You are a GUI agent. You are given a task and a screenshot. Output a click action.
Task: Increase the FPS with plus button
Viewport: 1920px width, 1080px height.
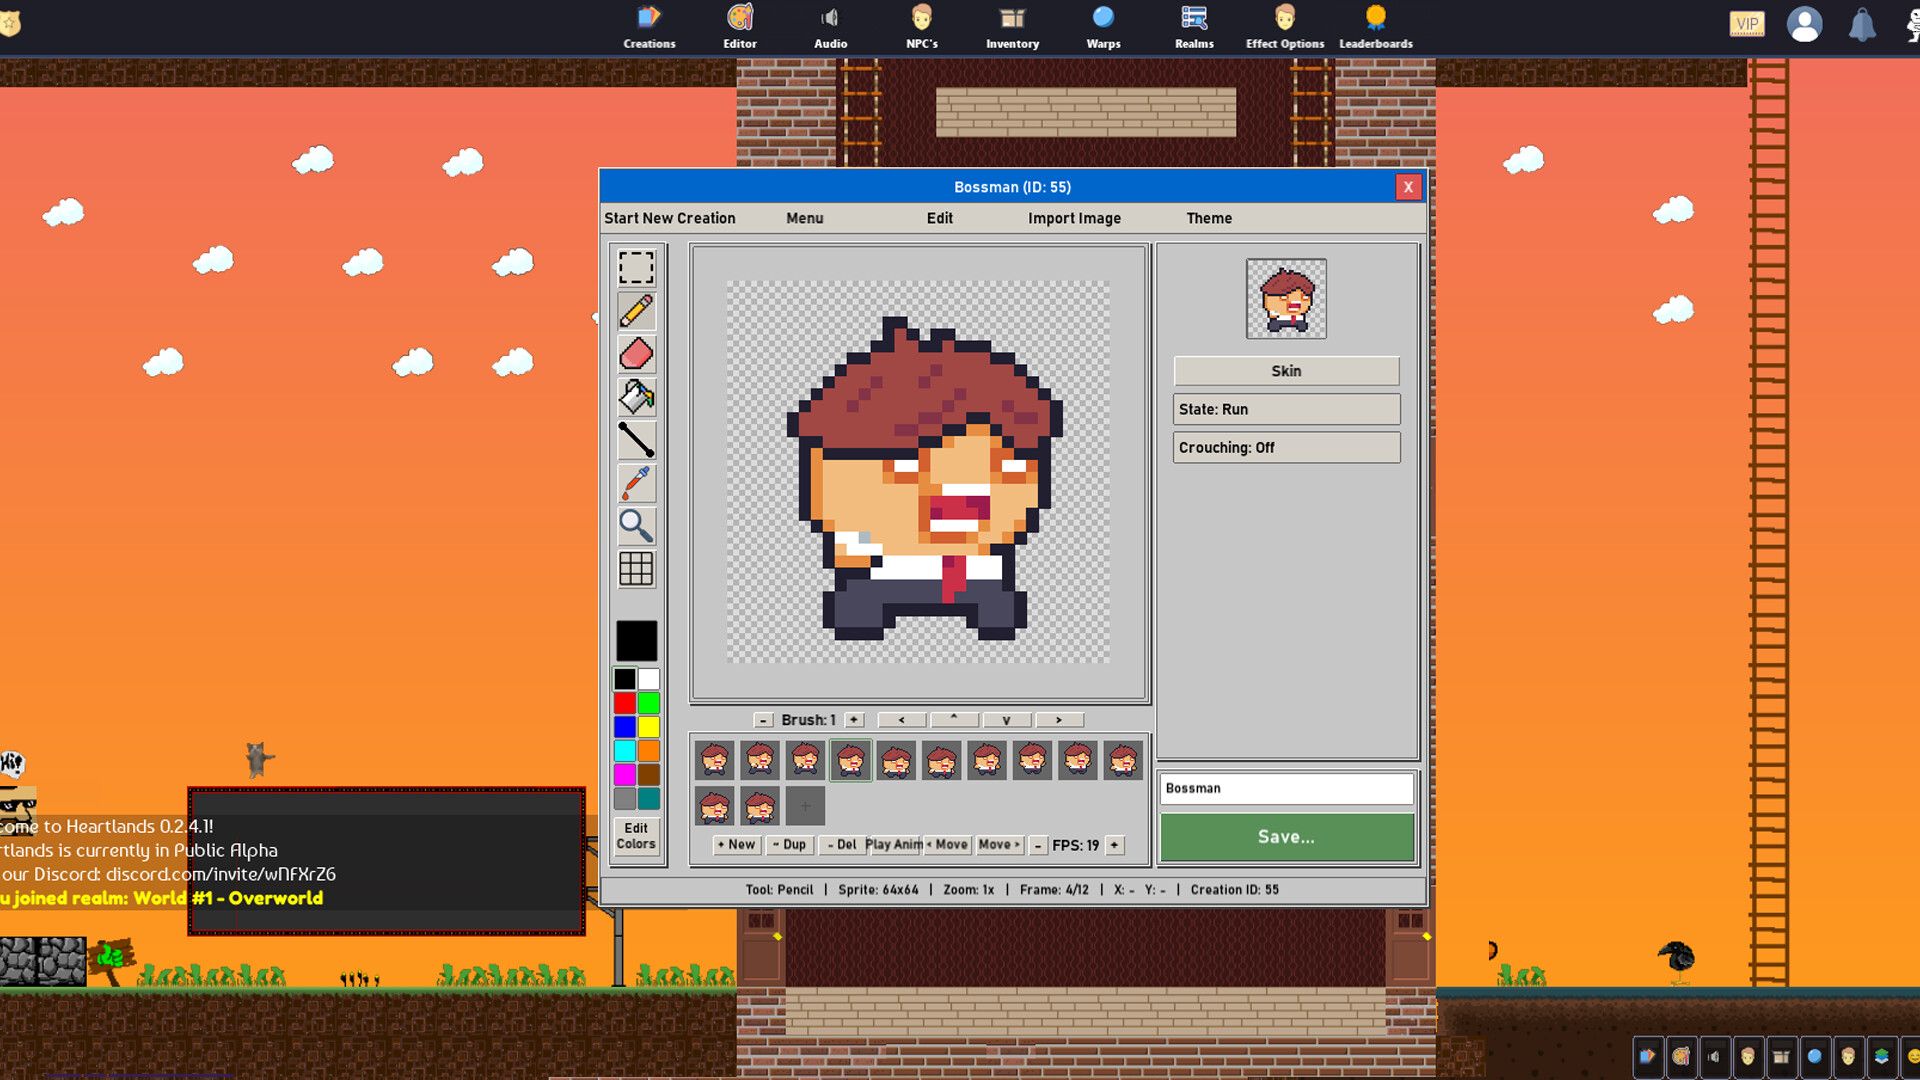[x=1114, y=845]
